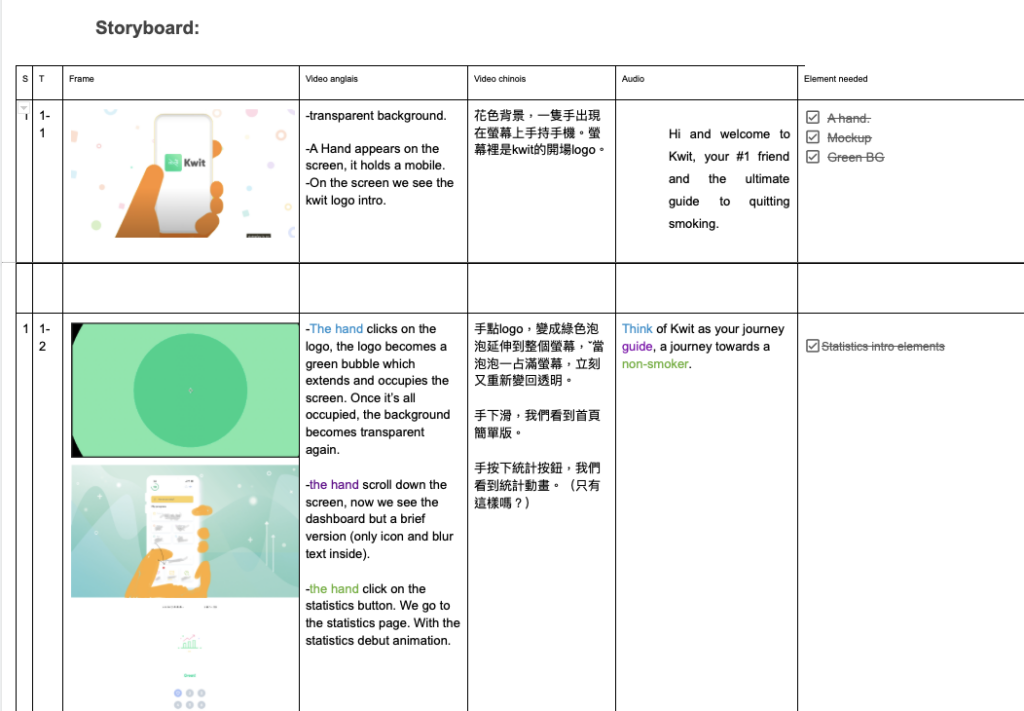Select the dashboard phone frame thumbnail

point(185,530)
